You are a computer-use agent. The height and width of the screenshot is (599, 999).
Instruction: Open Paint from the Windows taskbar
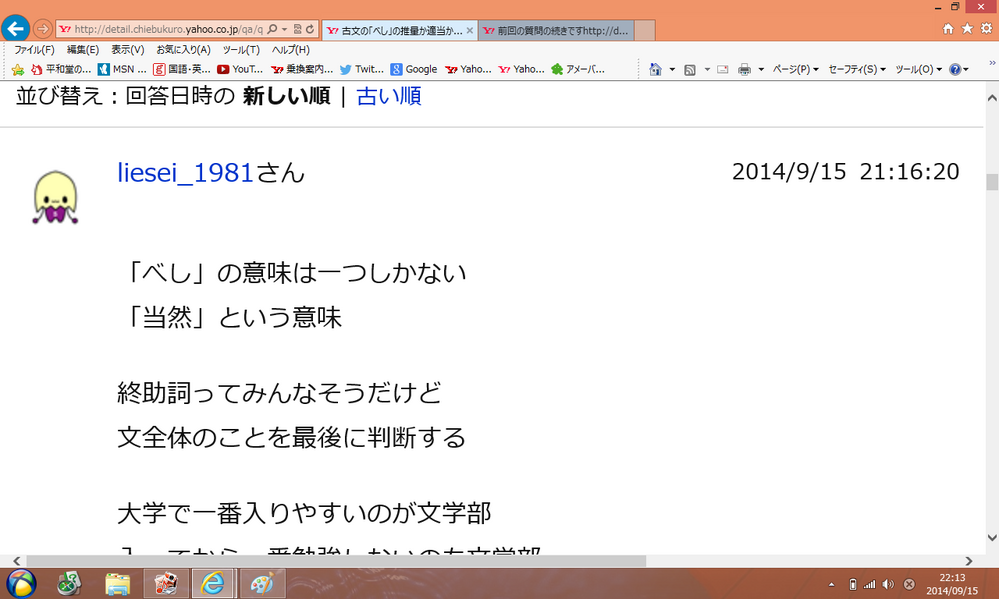coord(265,583)
